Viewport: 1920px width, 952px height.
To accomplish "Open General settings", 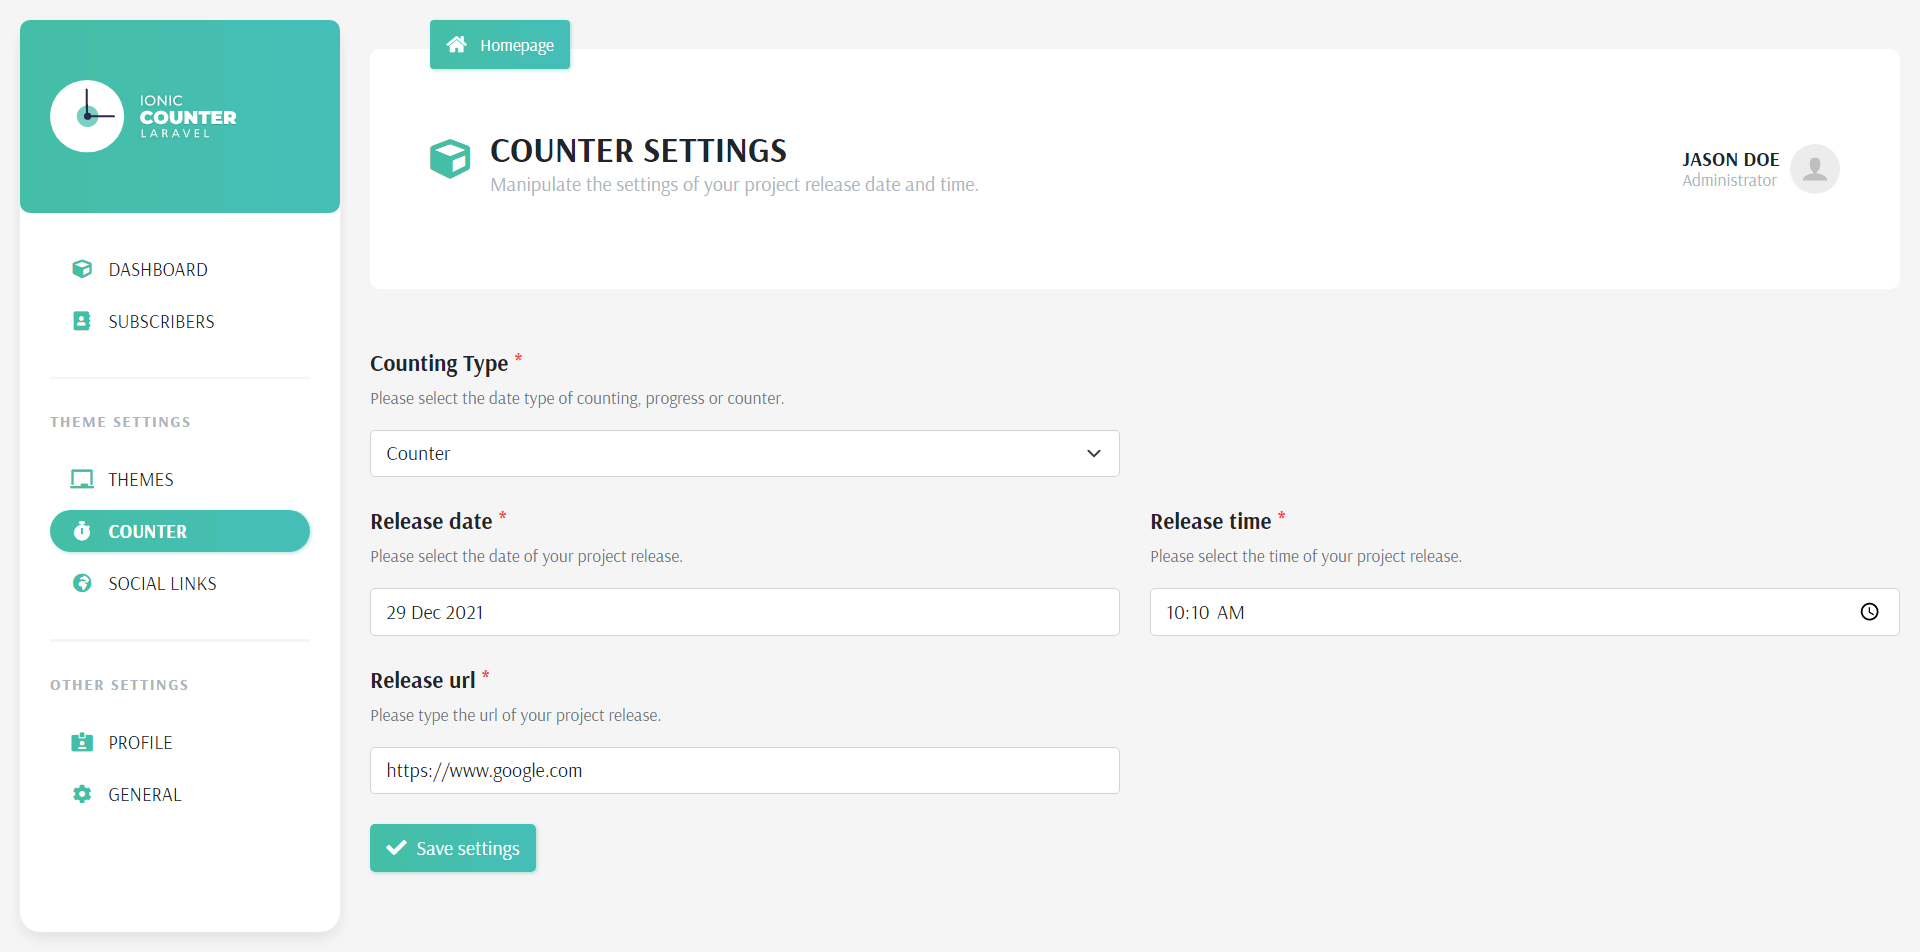I will click(180, 794).
